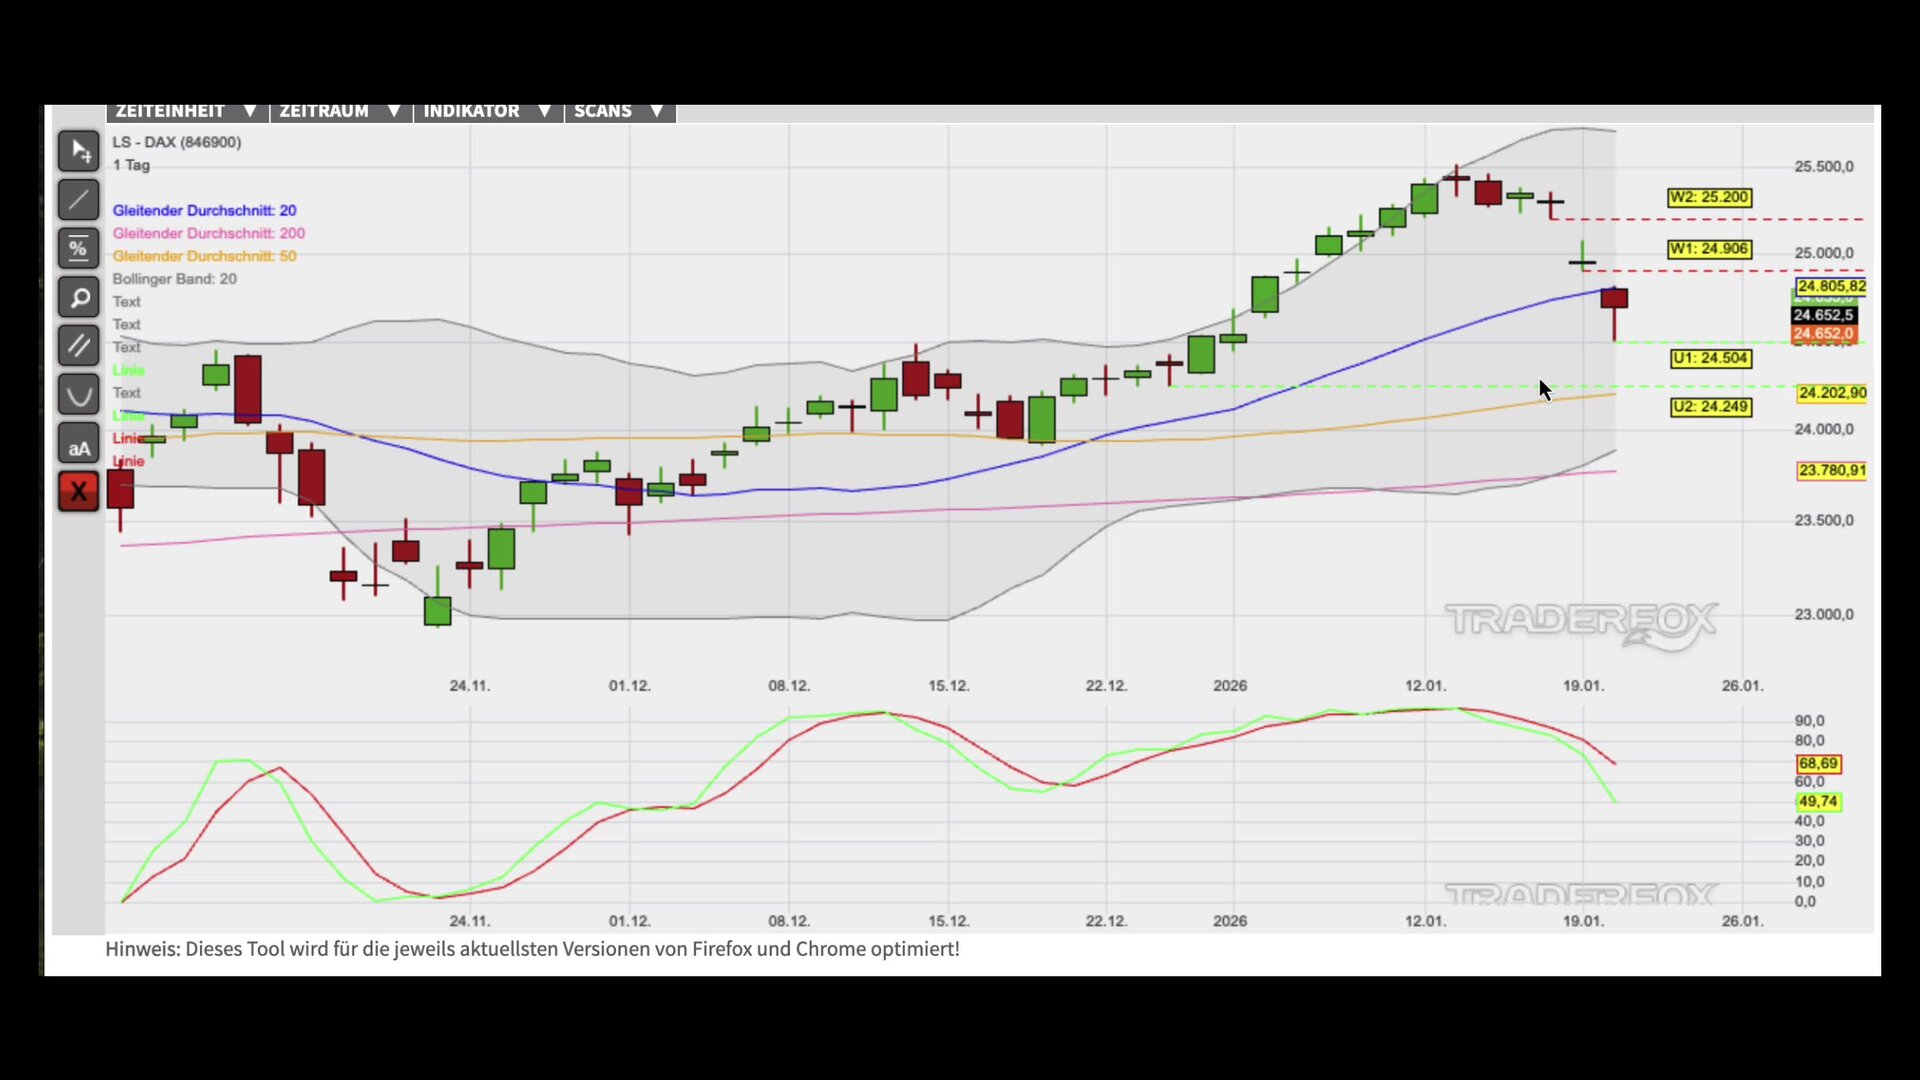Screen dimensions: 1920x1080
Task: Select the crosshair cursor tool
Action: (x=78, y=151)
